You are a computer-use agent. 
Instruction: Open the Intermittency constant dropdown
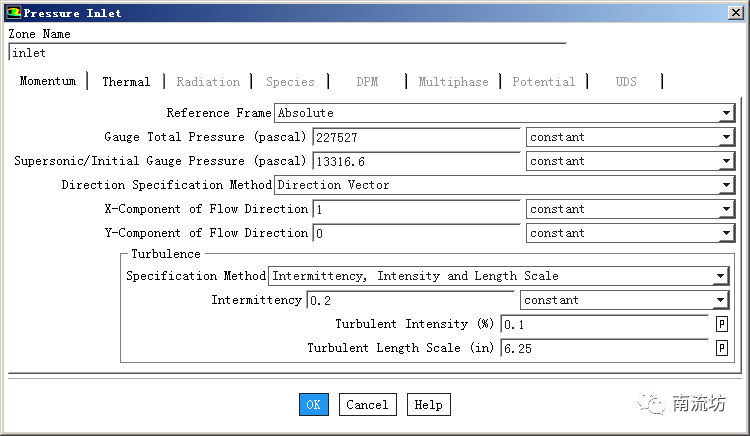(x=720, y=300)
